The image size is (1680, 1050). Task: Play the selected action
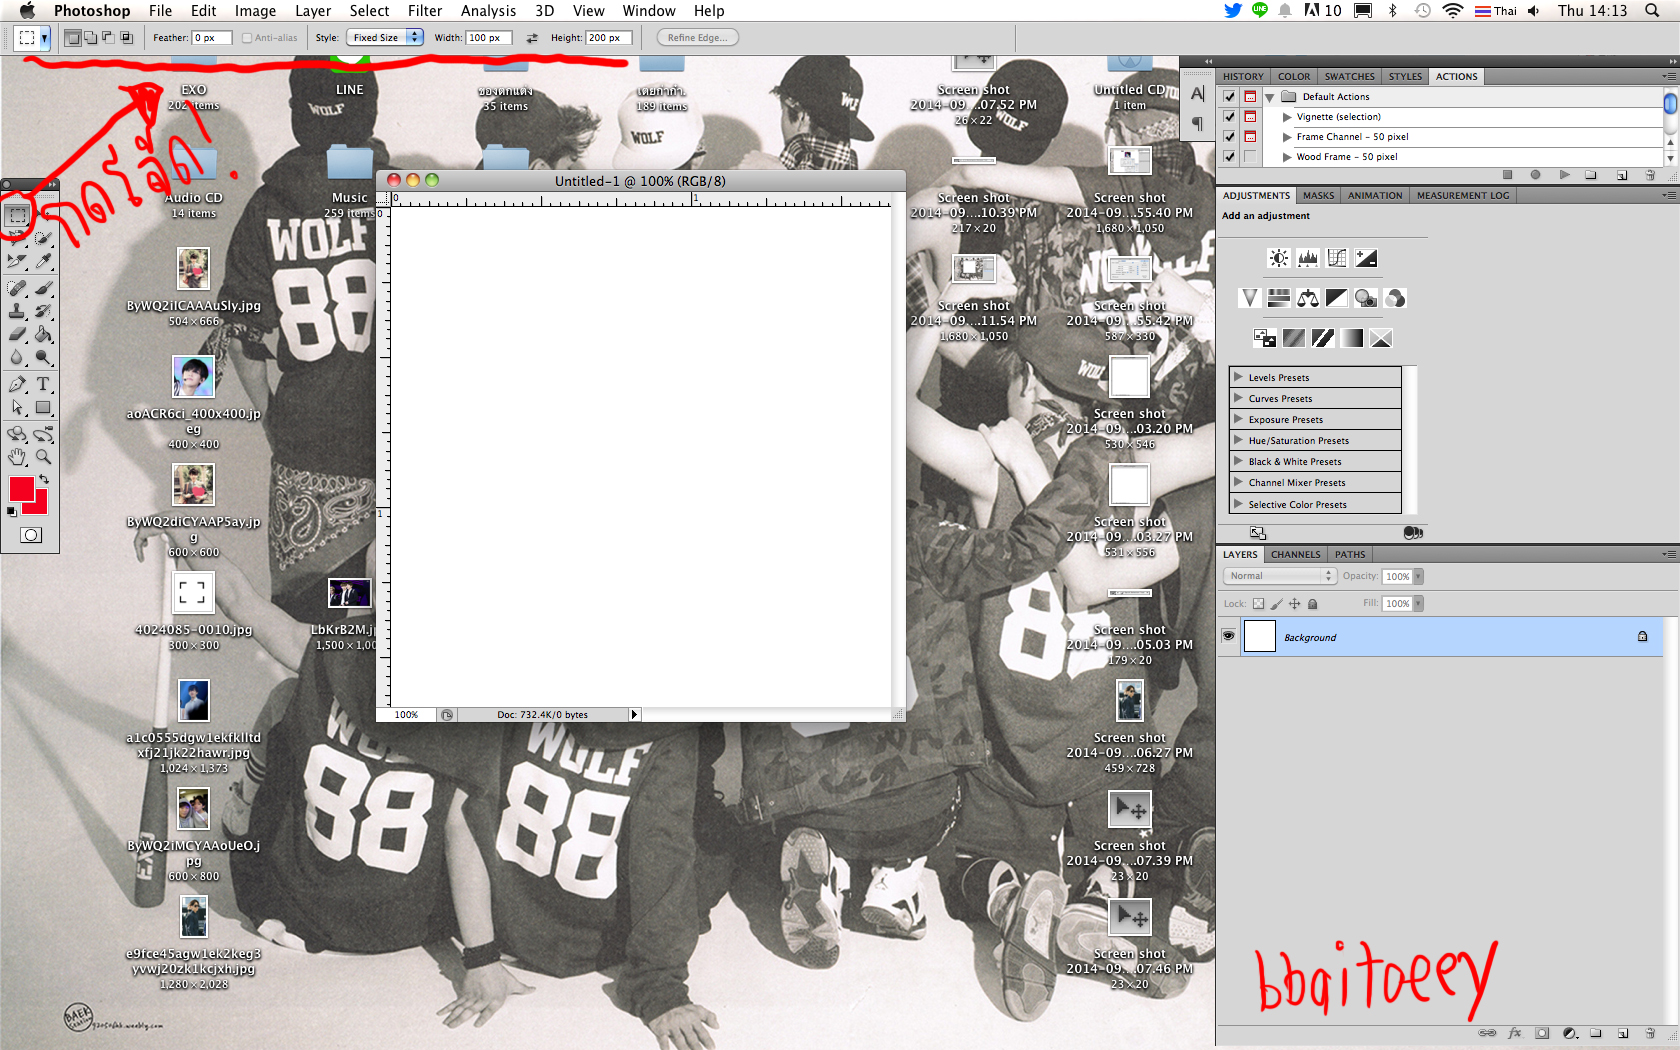coord(1564,175)
